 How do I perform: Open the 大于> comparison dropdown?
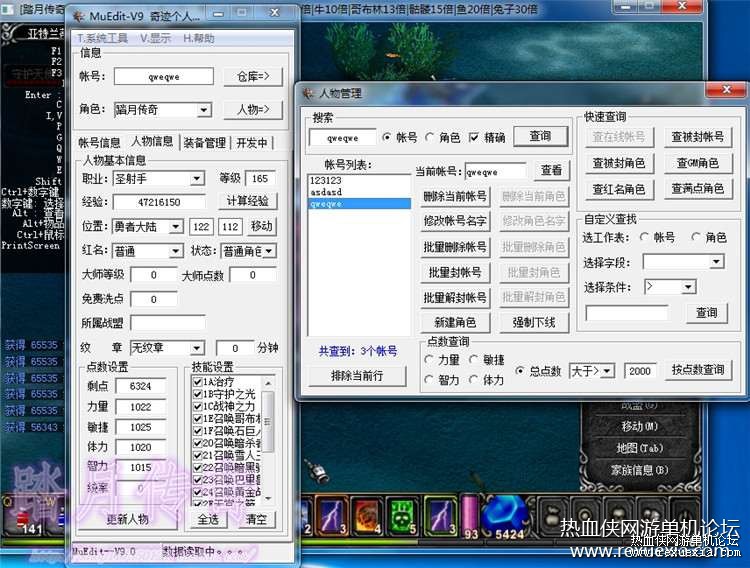coord(607,370)
